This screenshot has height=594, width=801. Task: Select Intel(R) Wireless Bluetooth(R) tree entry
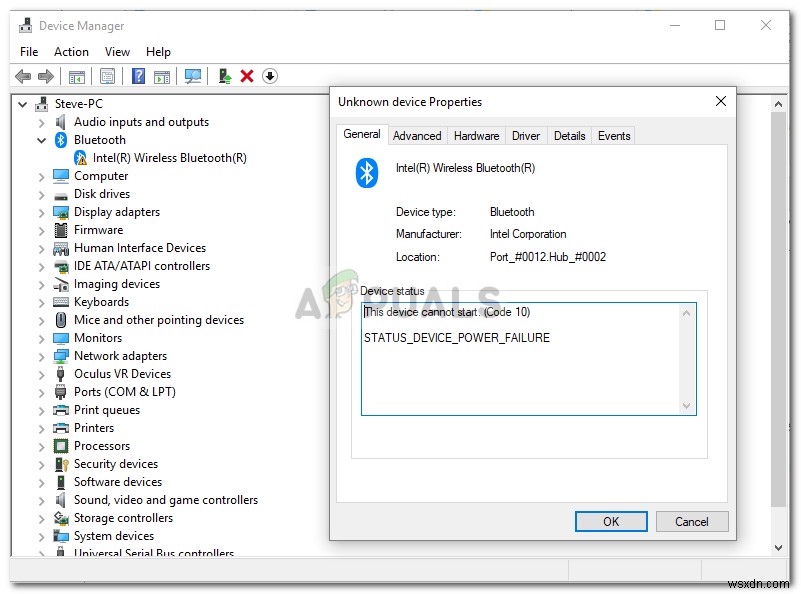(170, 158)
